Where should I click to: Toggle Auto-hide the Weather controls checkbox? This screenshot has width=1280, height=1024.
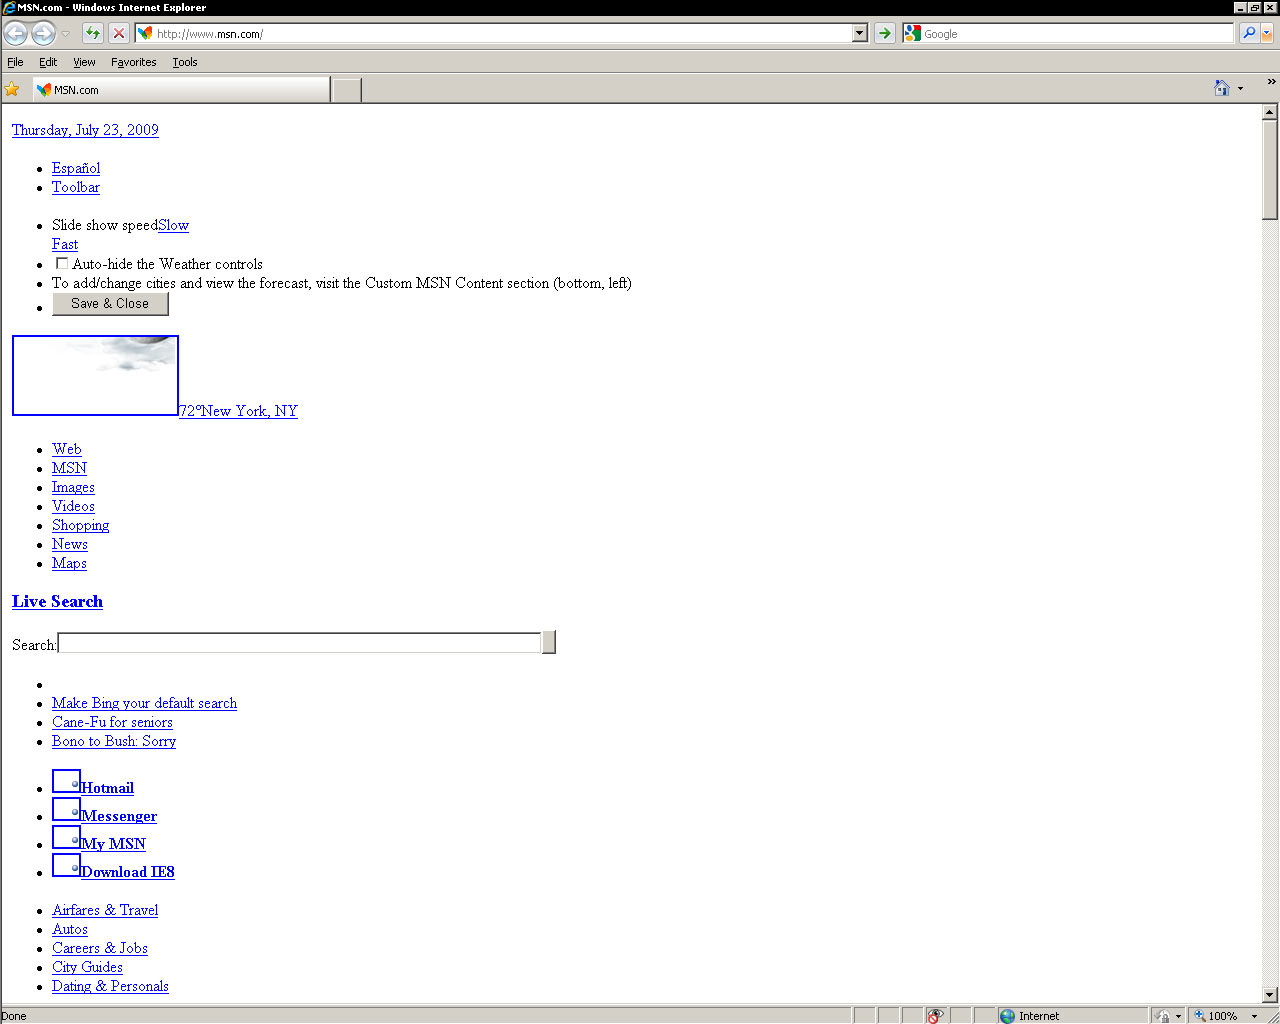tap(62, 263)
